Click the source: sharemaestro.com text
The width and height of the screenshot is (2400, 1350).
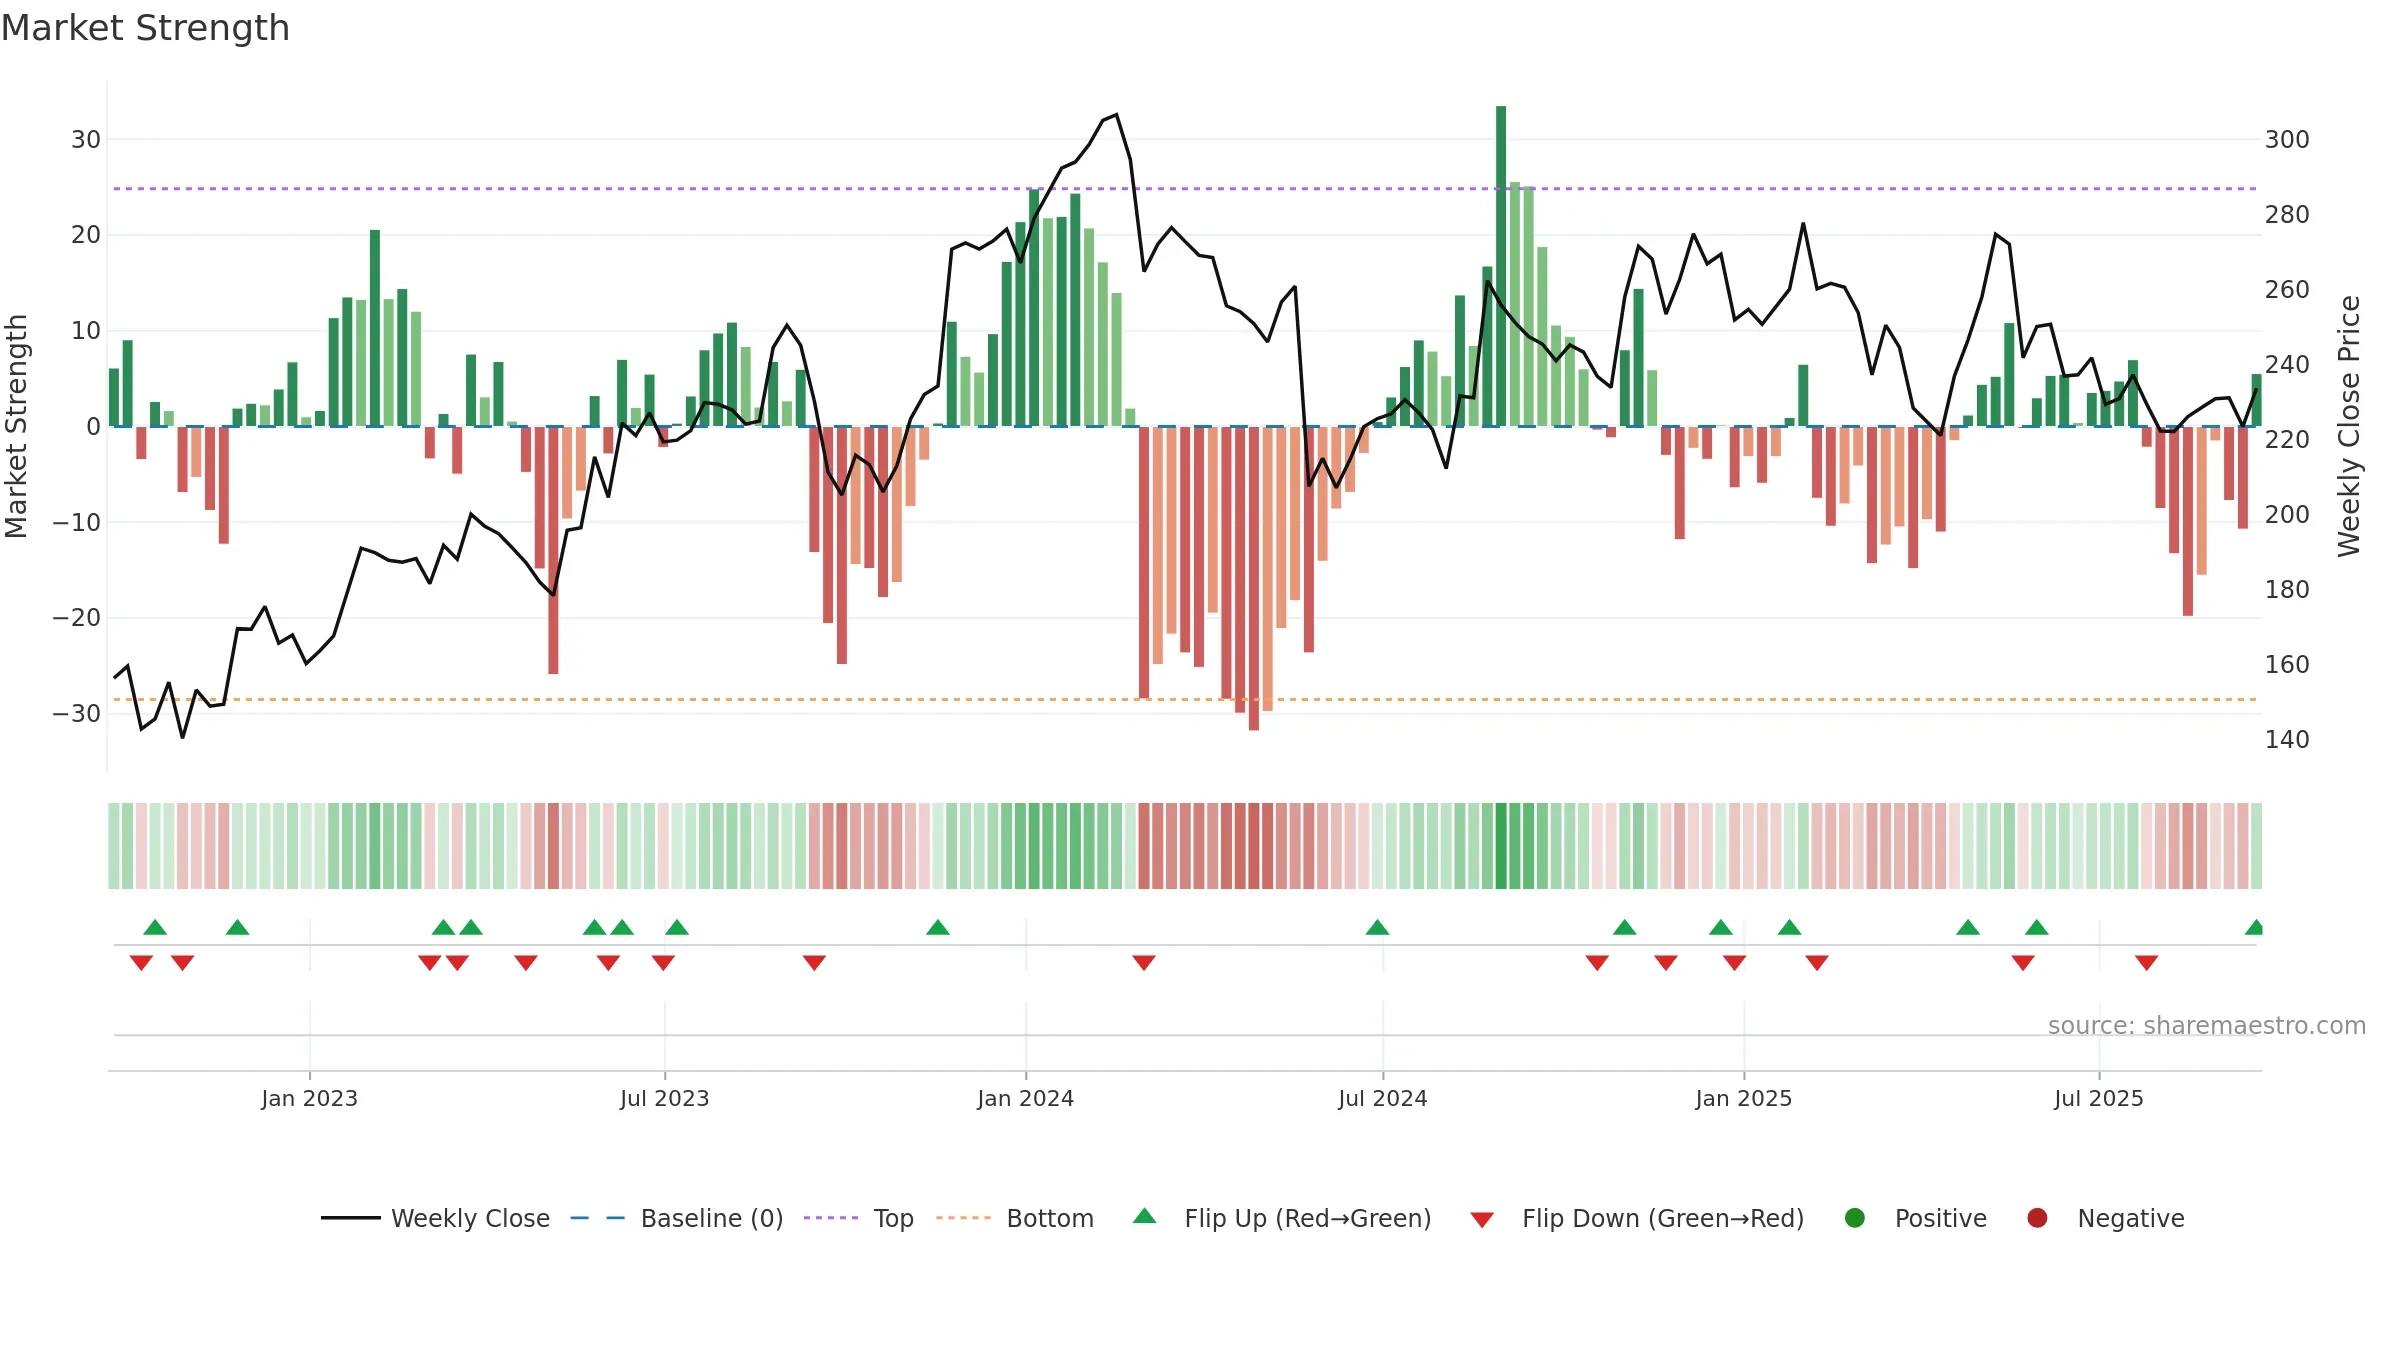(x=2207, y=1025)
